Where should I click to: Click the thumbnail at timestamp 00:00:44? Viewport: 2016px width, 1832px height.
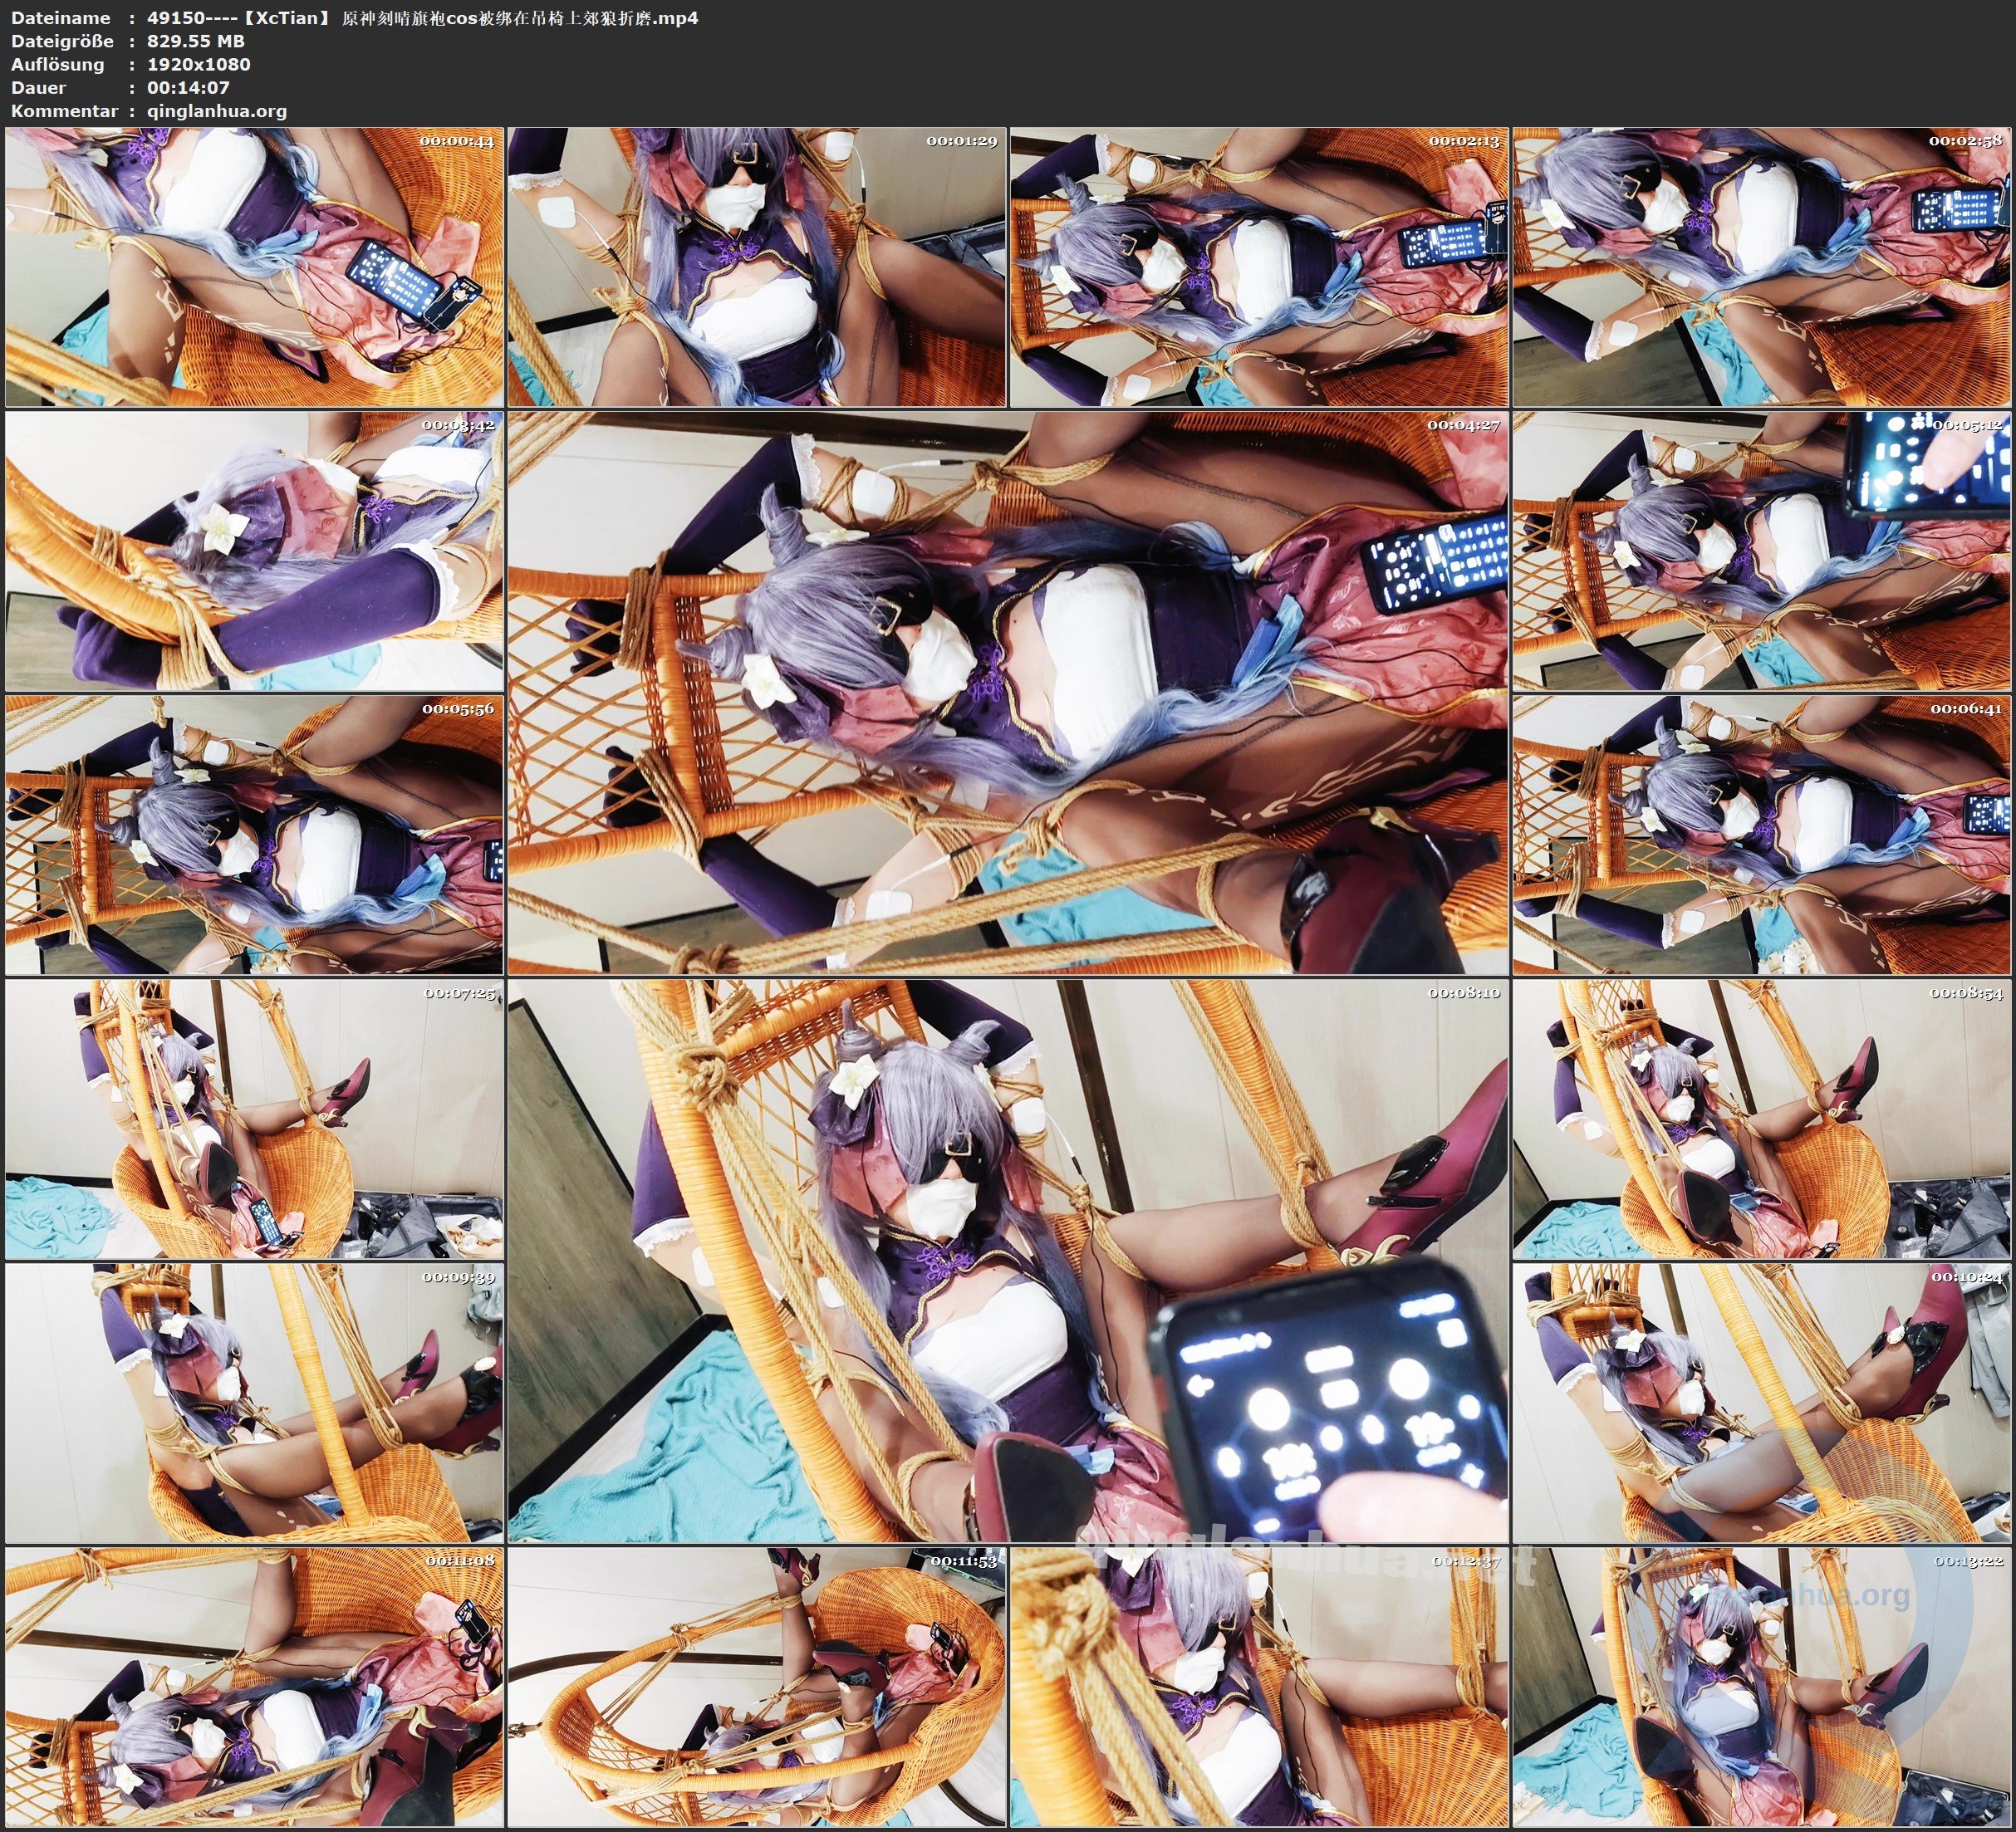[x=254, y=267]
